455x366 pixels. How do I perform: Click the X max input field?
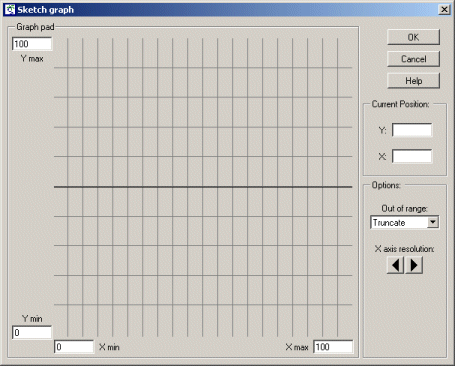333,347
